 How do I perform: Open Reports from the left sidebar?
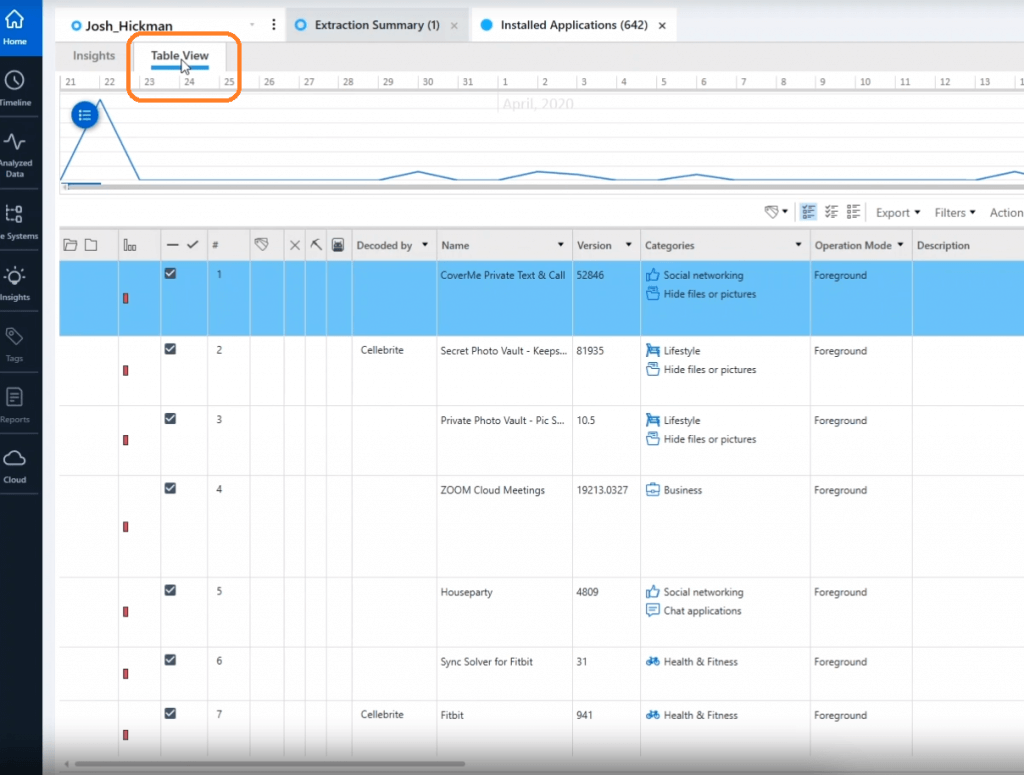15,404
